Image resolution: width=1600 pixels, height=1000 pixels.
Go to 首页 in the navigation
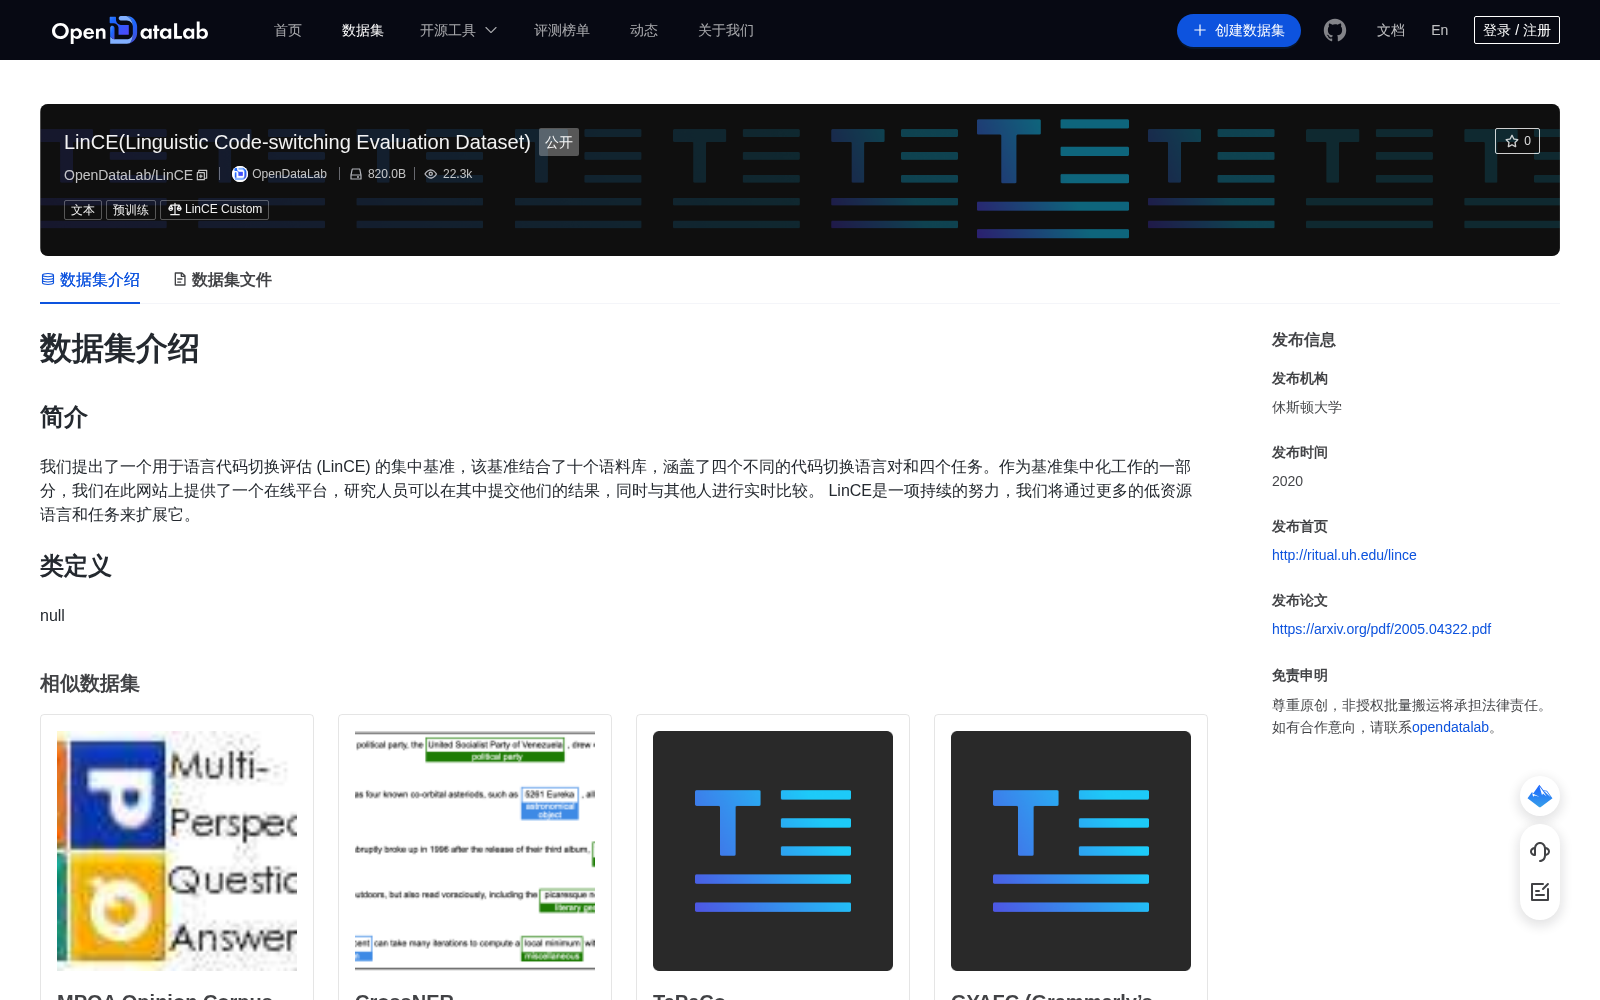pos(288,30)
